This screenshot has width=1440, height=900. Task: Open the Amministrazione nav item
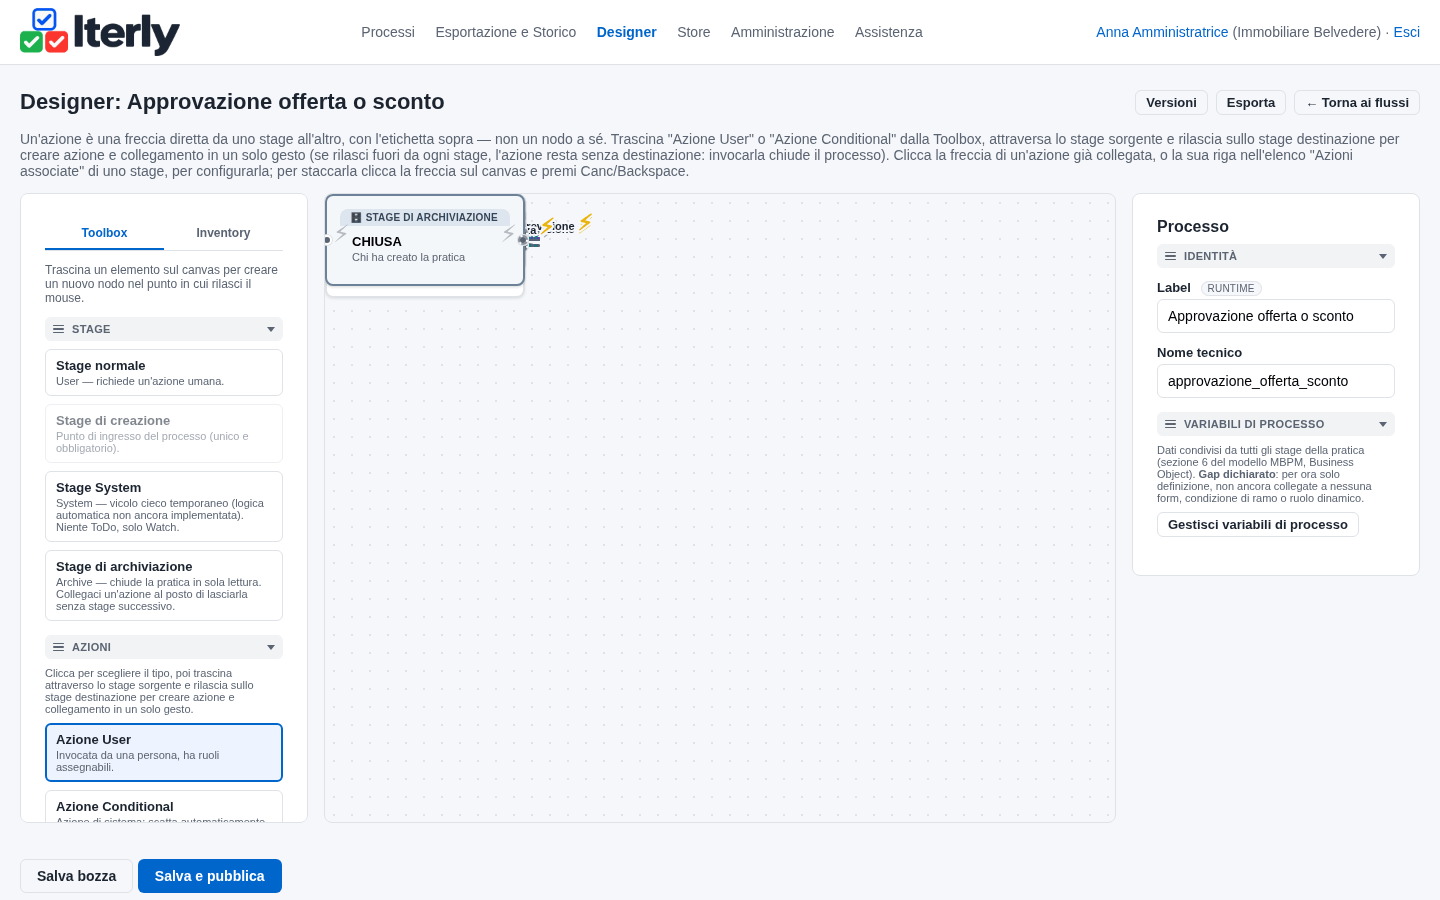pos(782,32)
